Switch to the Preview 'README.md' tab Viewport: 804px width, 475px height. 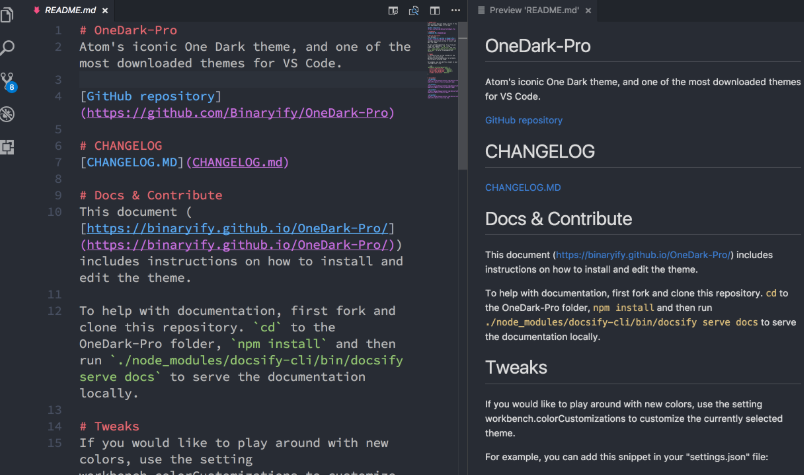(533, 10)
